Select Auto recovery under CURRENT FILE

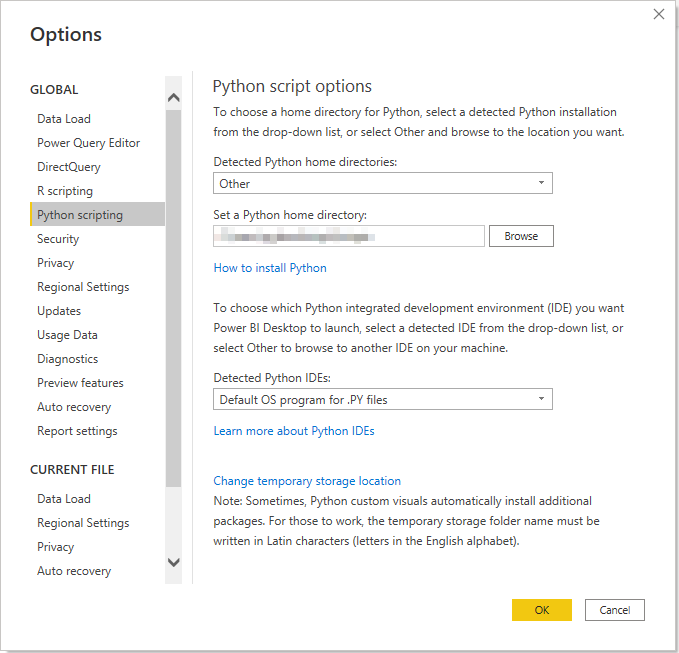[x=74, y=571]
